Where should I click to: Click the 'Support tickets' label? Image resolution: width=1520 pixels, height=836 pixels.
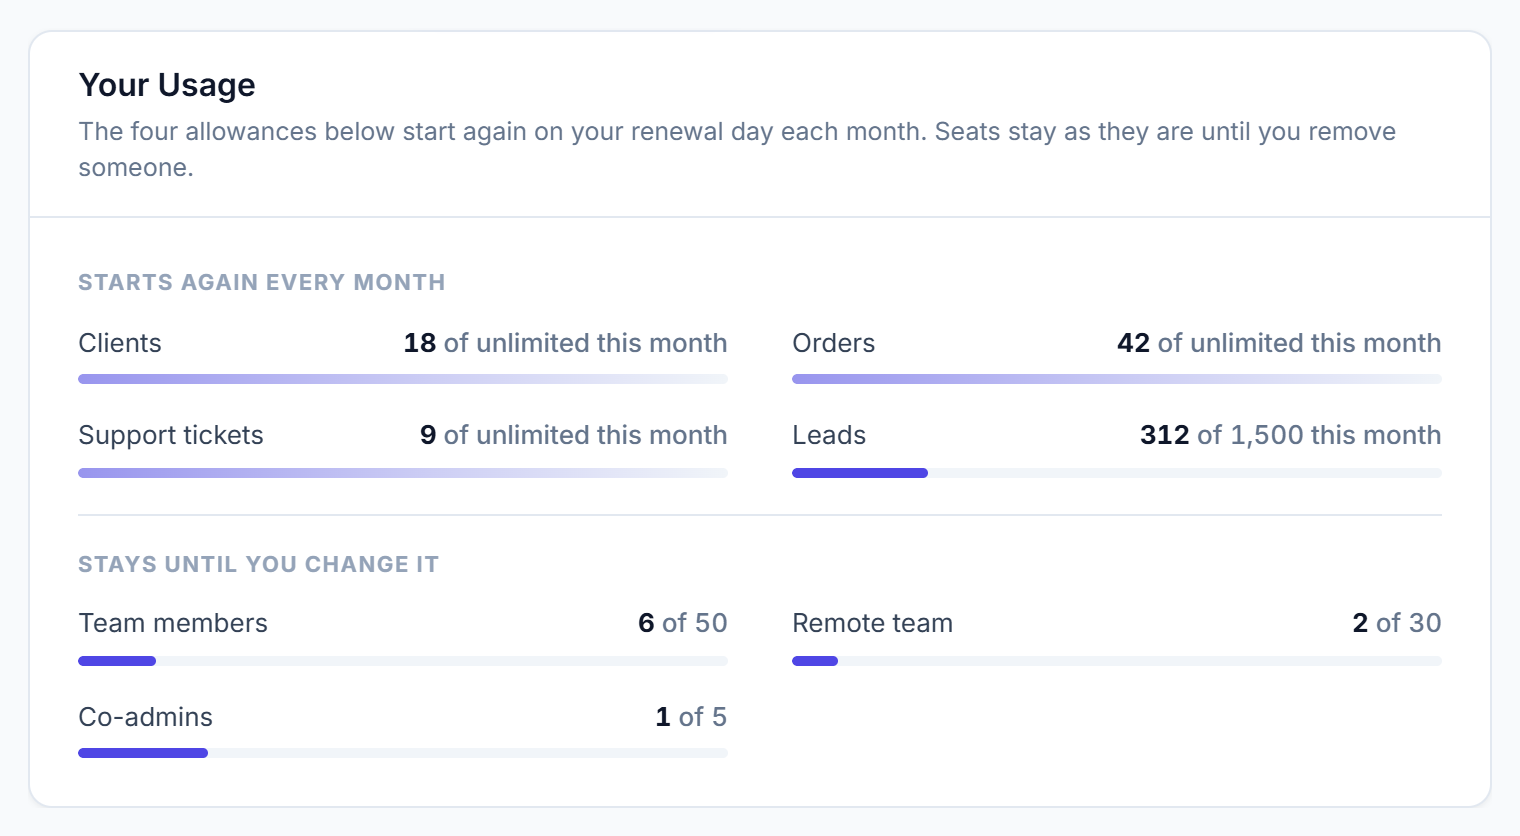(x=171, y=435)
